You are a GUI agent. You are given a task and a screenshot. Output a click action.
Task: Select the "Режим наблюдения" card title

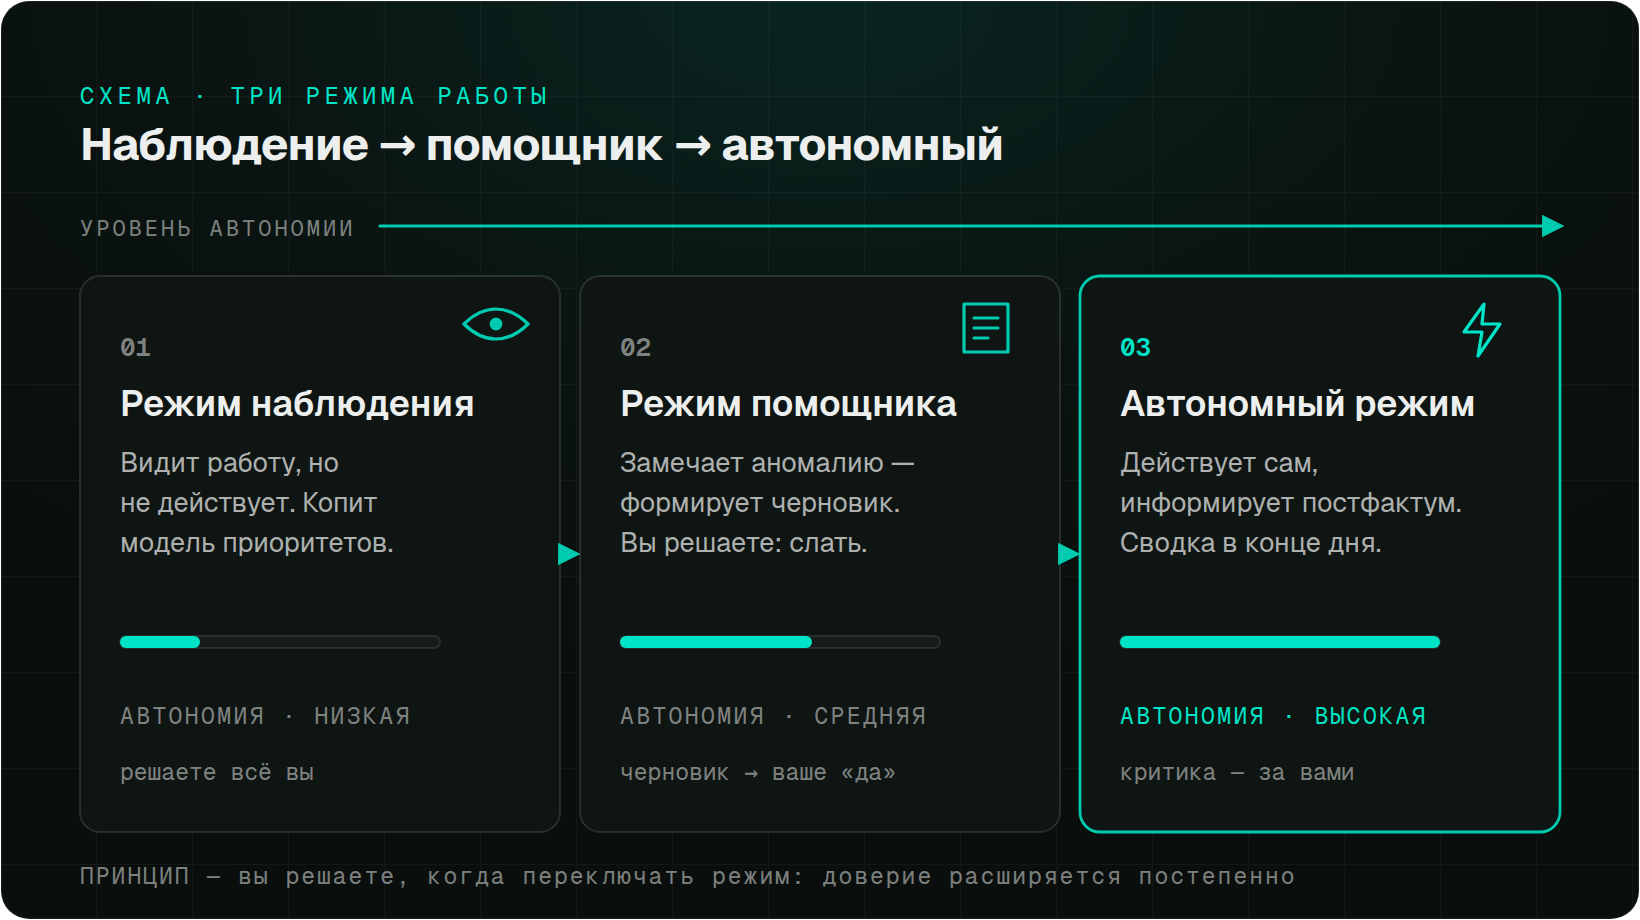tap(297, 404)
